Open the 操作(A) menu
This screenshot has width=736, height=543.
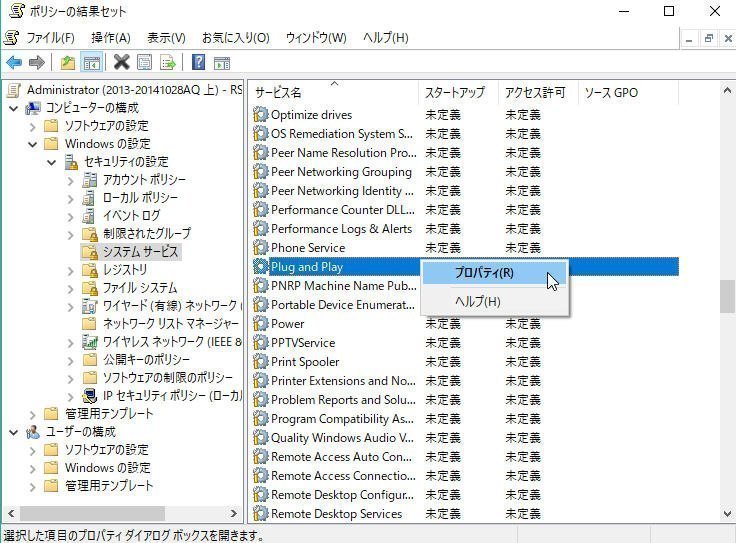point(111,38)
